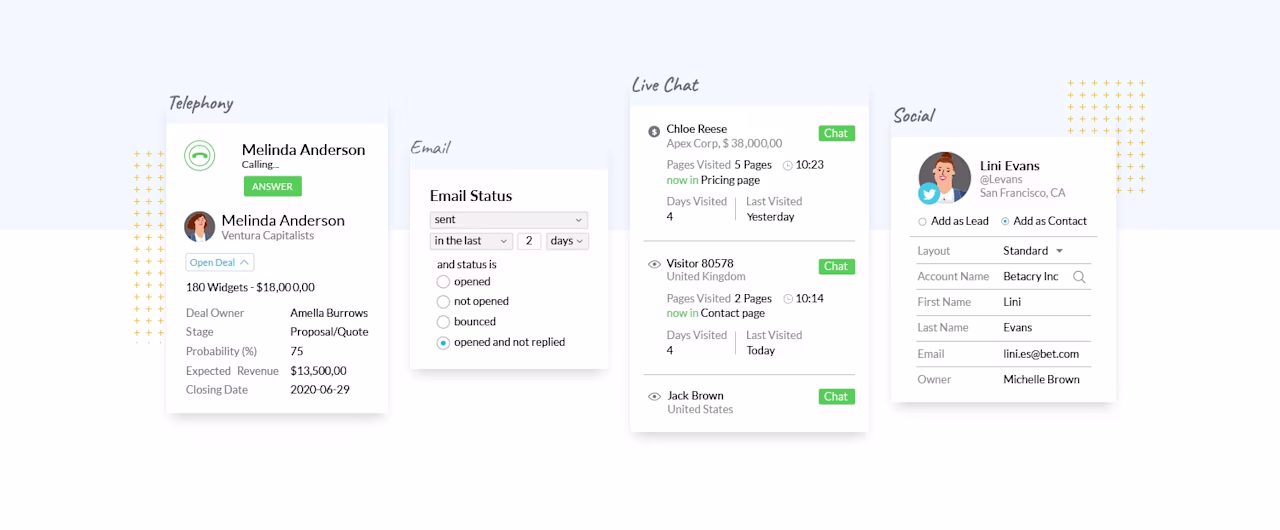Screen dimensions: 1280x530
Task: Select the 'Add as Lead' radio button
Action: (922, 221)
